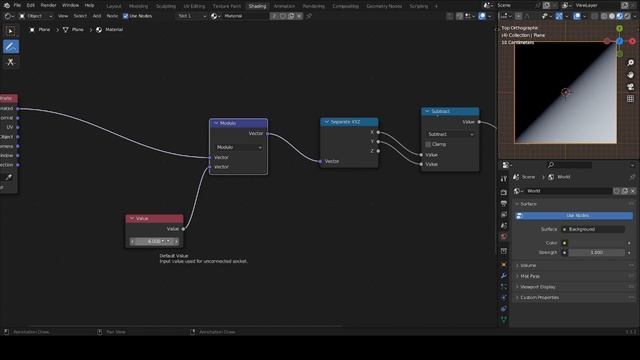Open the Output properties tab
The height and width of the screenshot is (360, 640).
click(504, 203)
